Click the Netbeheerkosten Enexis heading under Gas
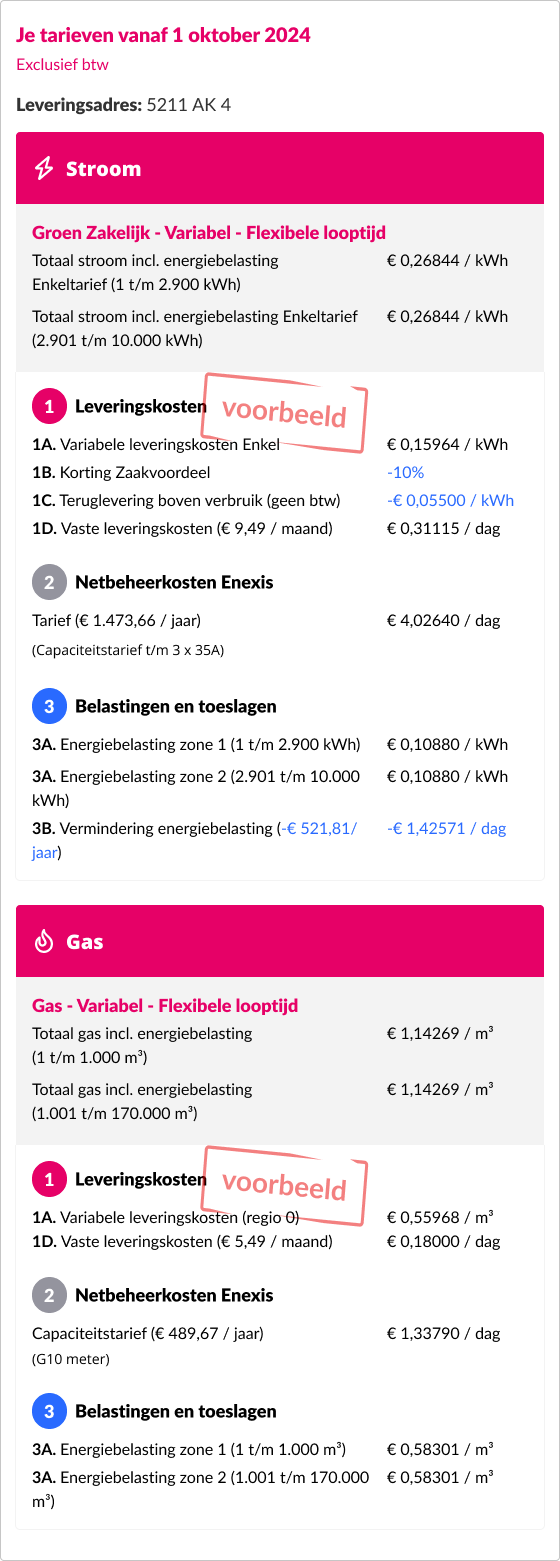Image resolution: width=560 pixels, height=1561 pixels. [x=174, y=1295]
